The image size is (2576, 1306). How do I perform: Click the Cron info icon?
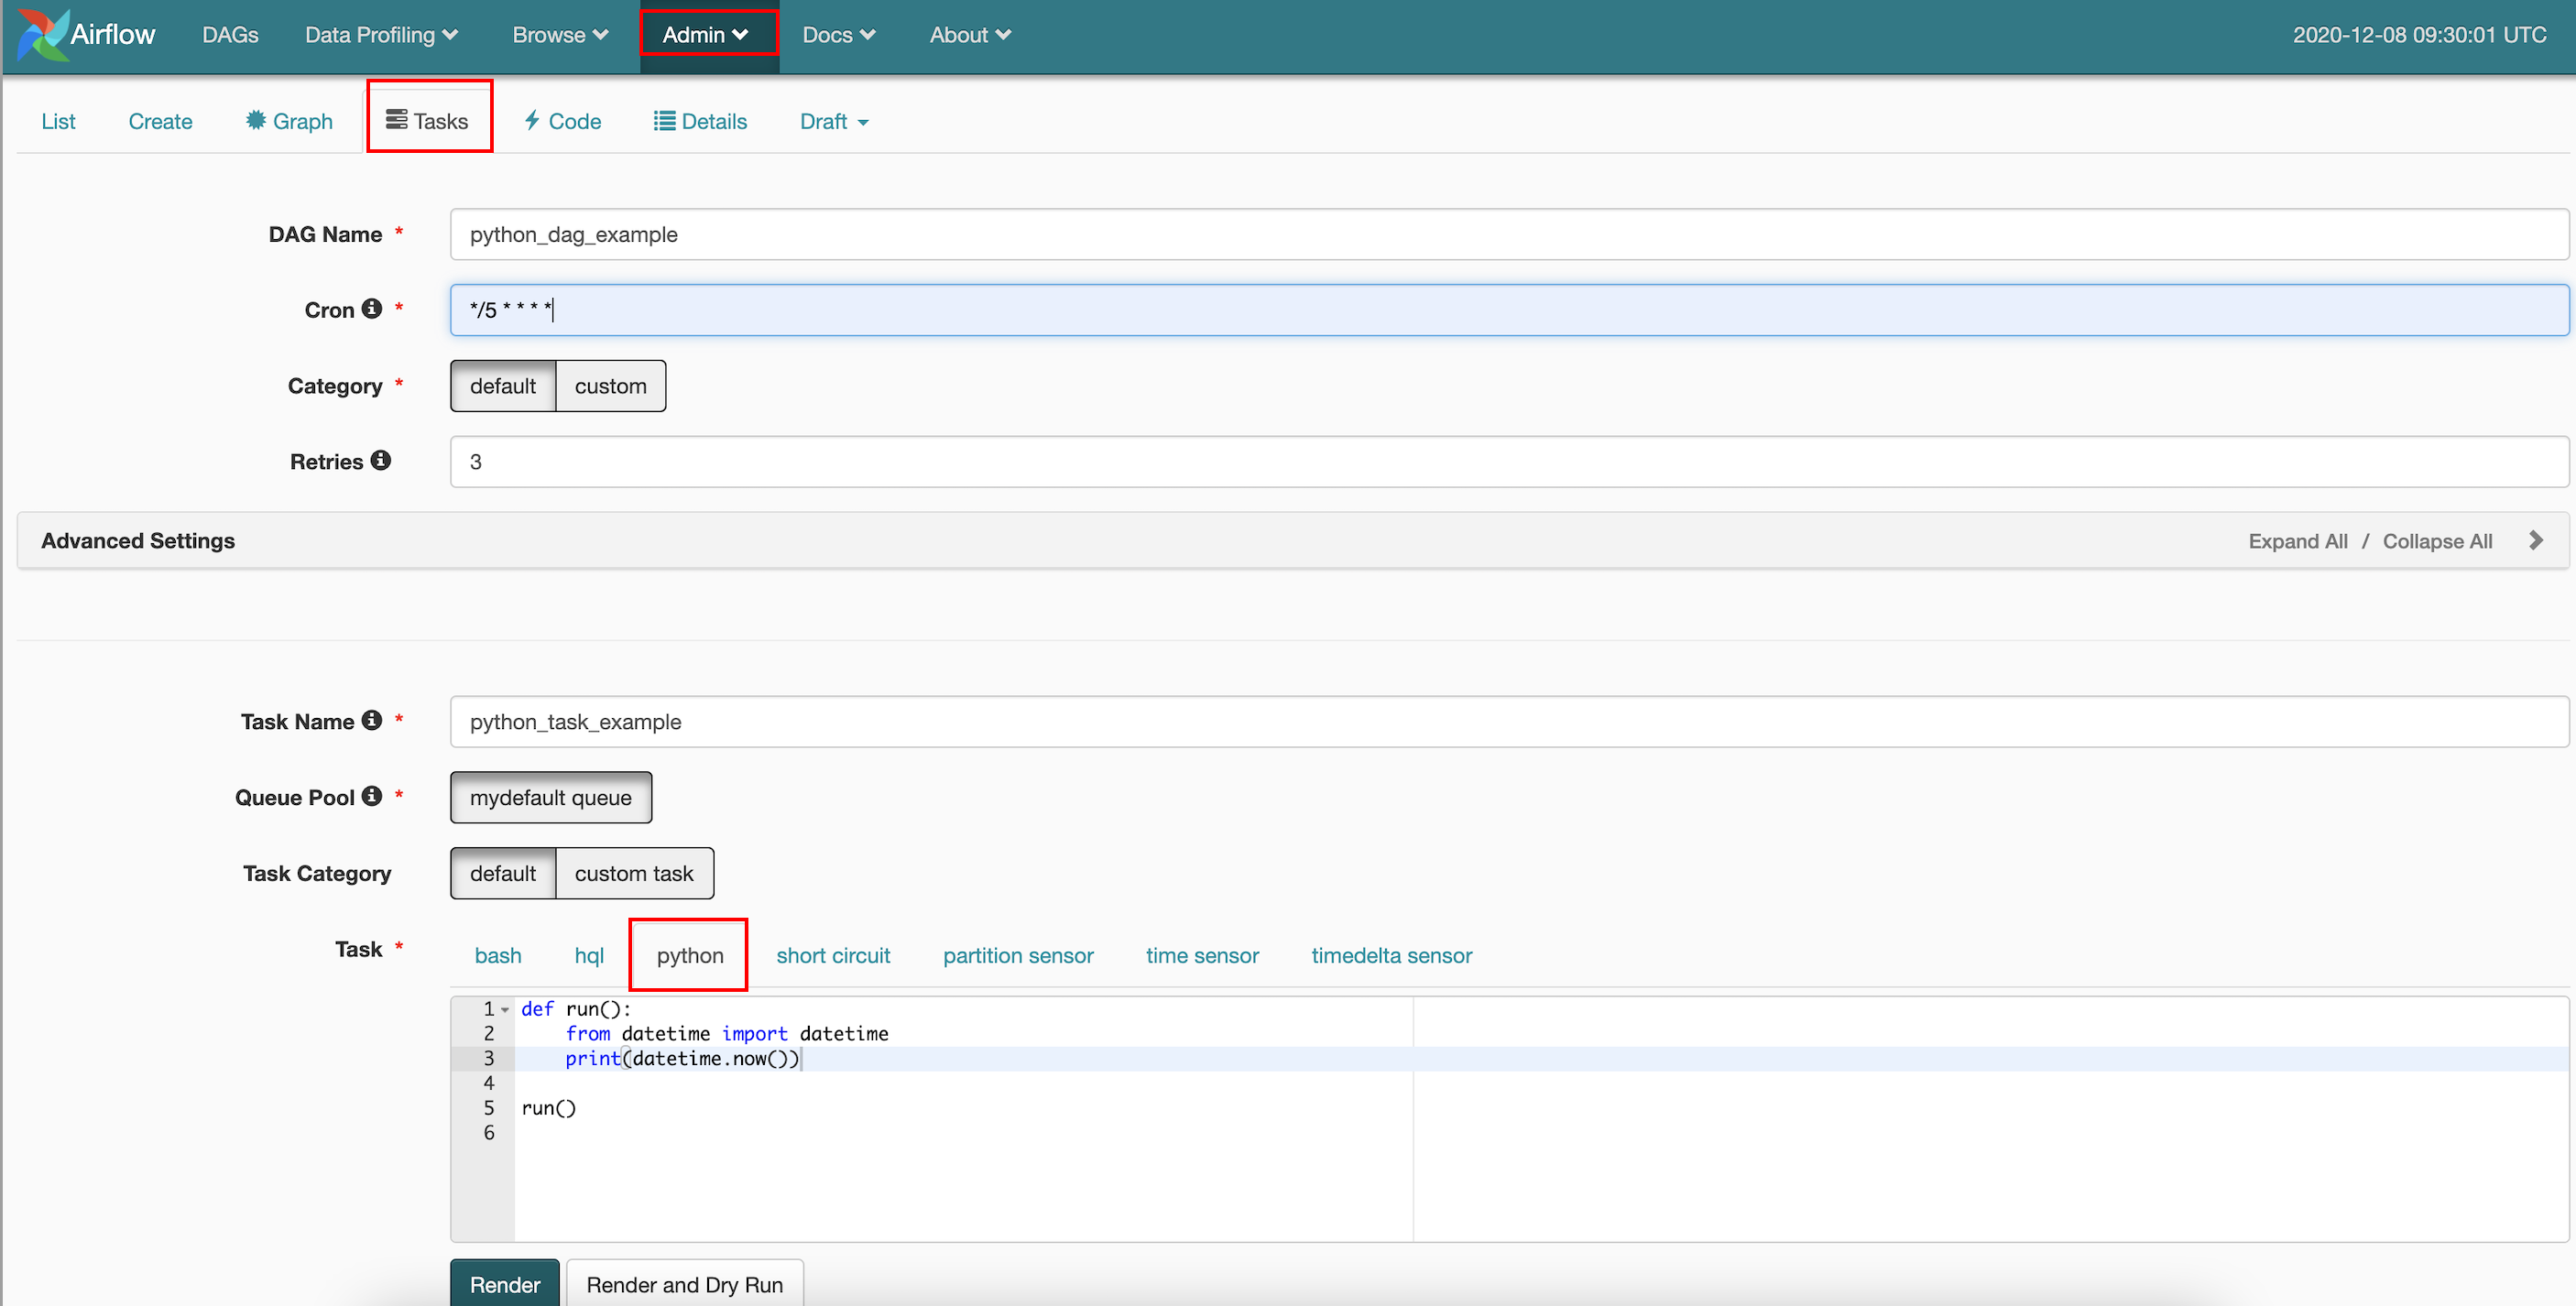pyautogui.click(x=372, y=308)
